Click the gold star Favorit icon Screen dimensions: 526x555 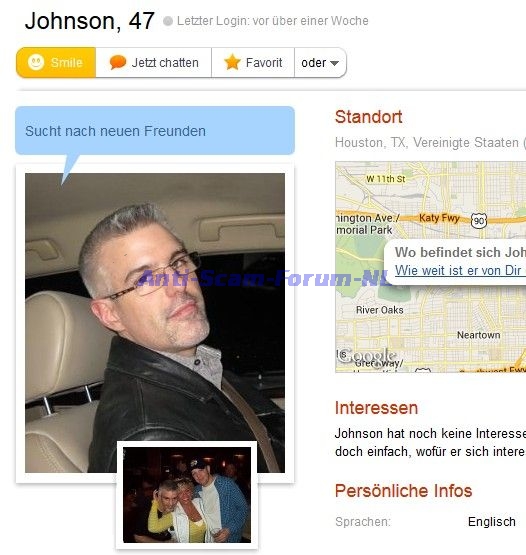tap(233, 62)
